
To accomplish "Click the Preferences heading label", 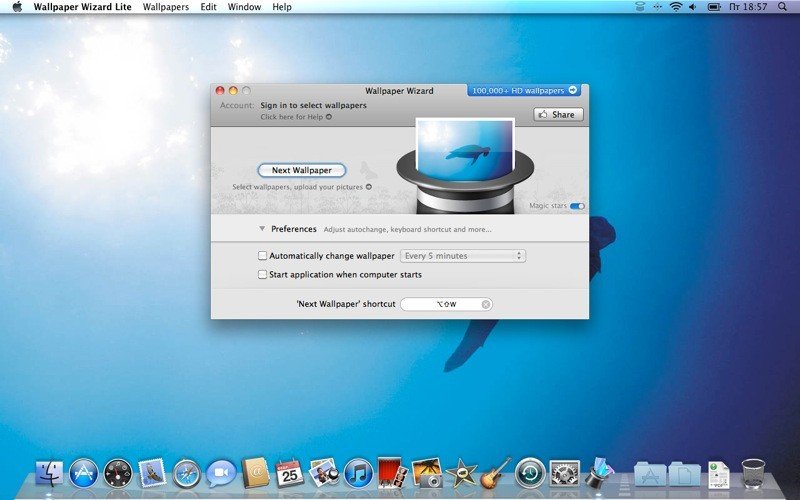I will (x=294, y=229).
